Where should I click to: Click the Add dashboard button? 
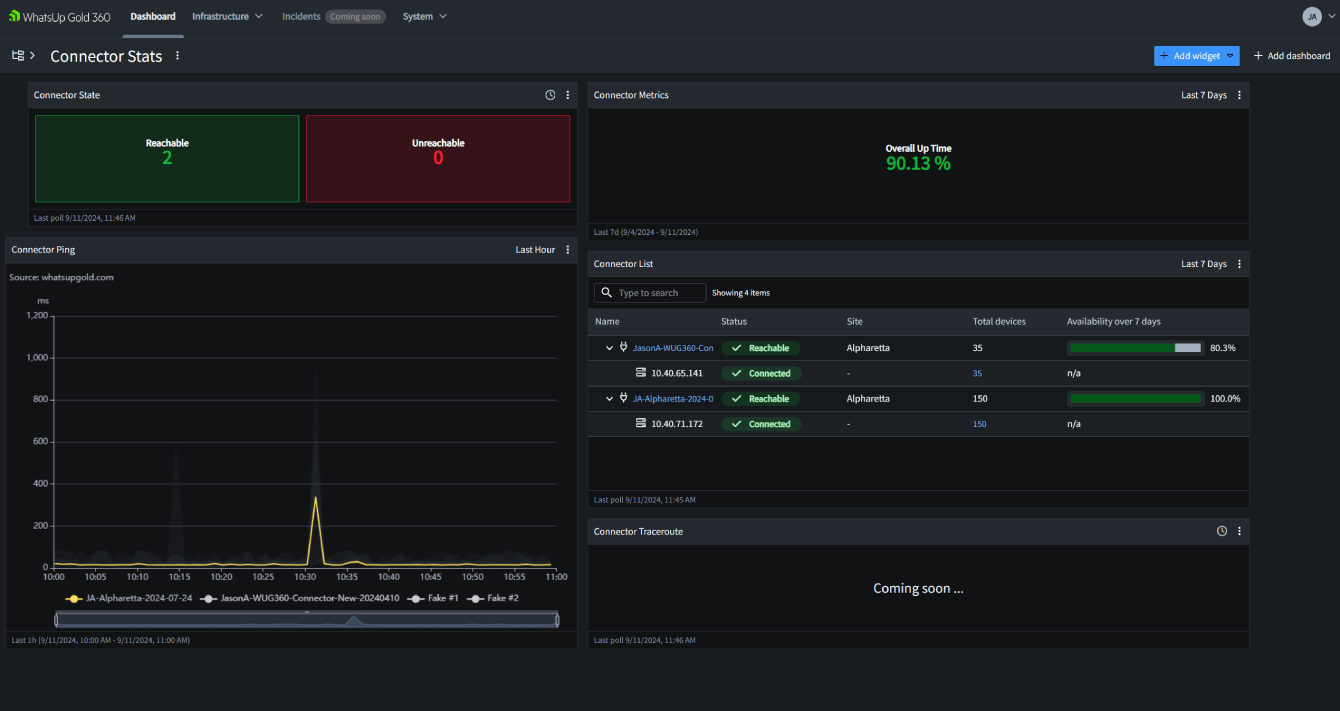[1292, 56]
